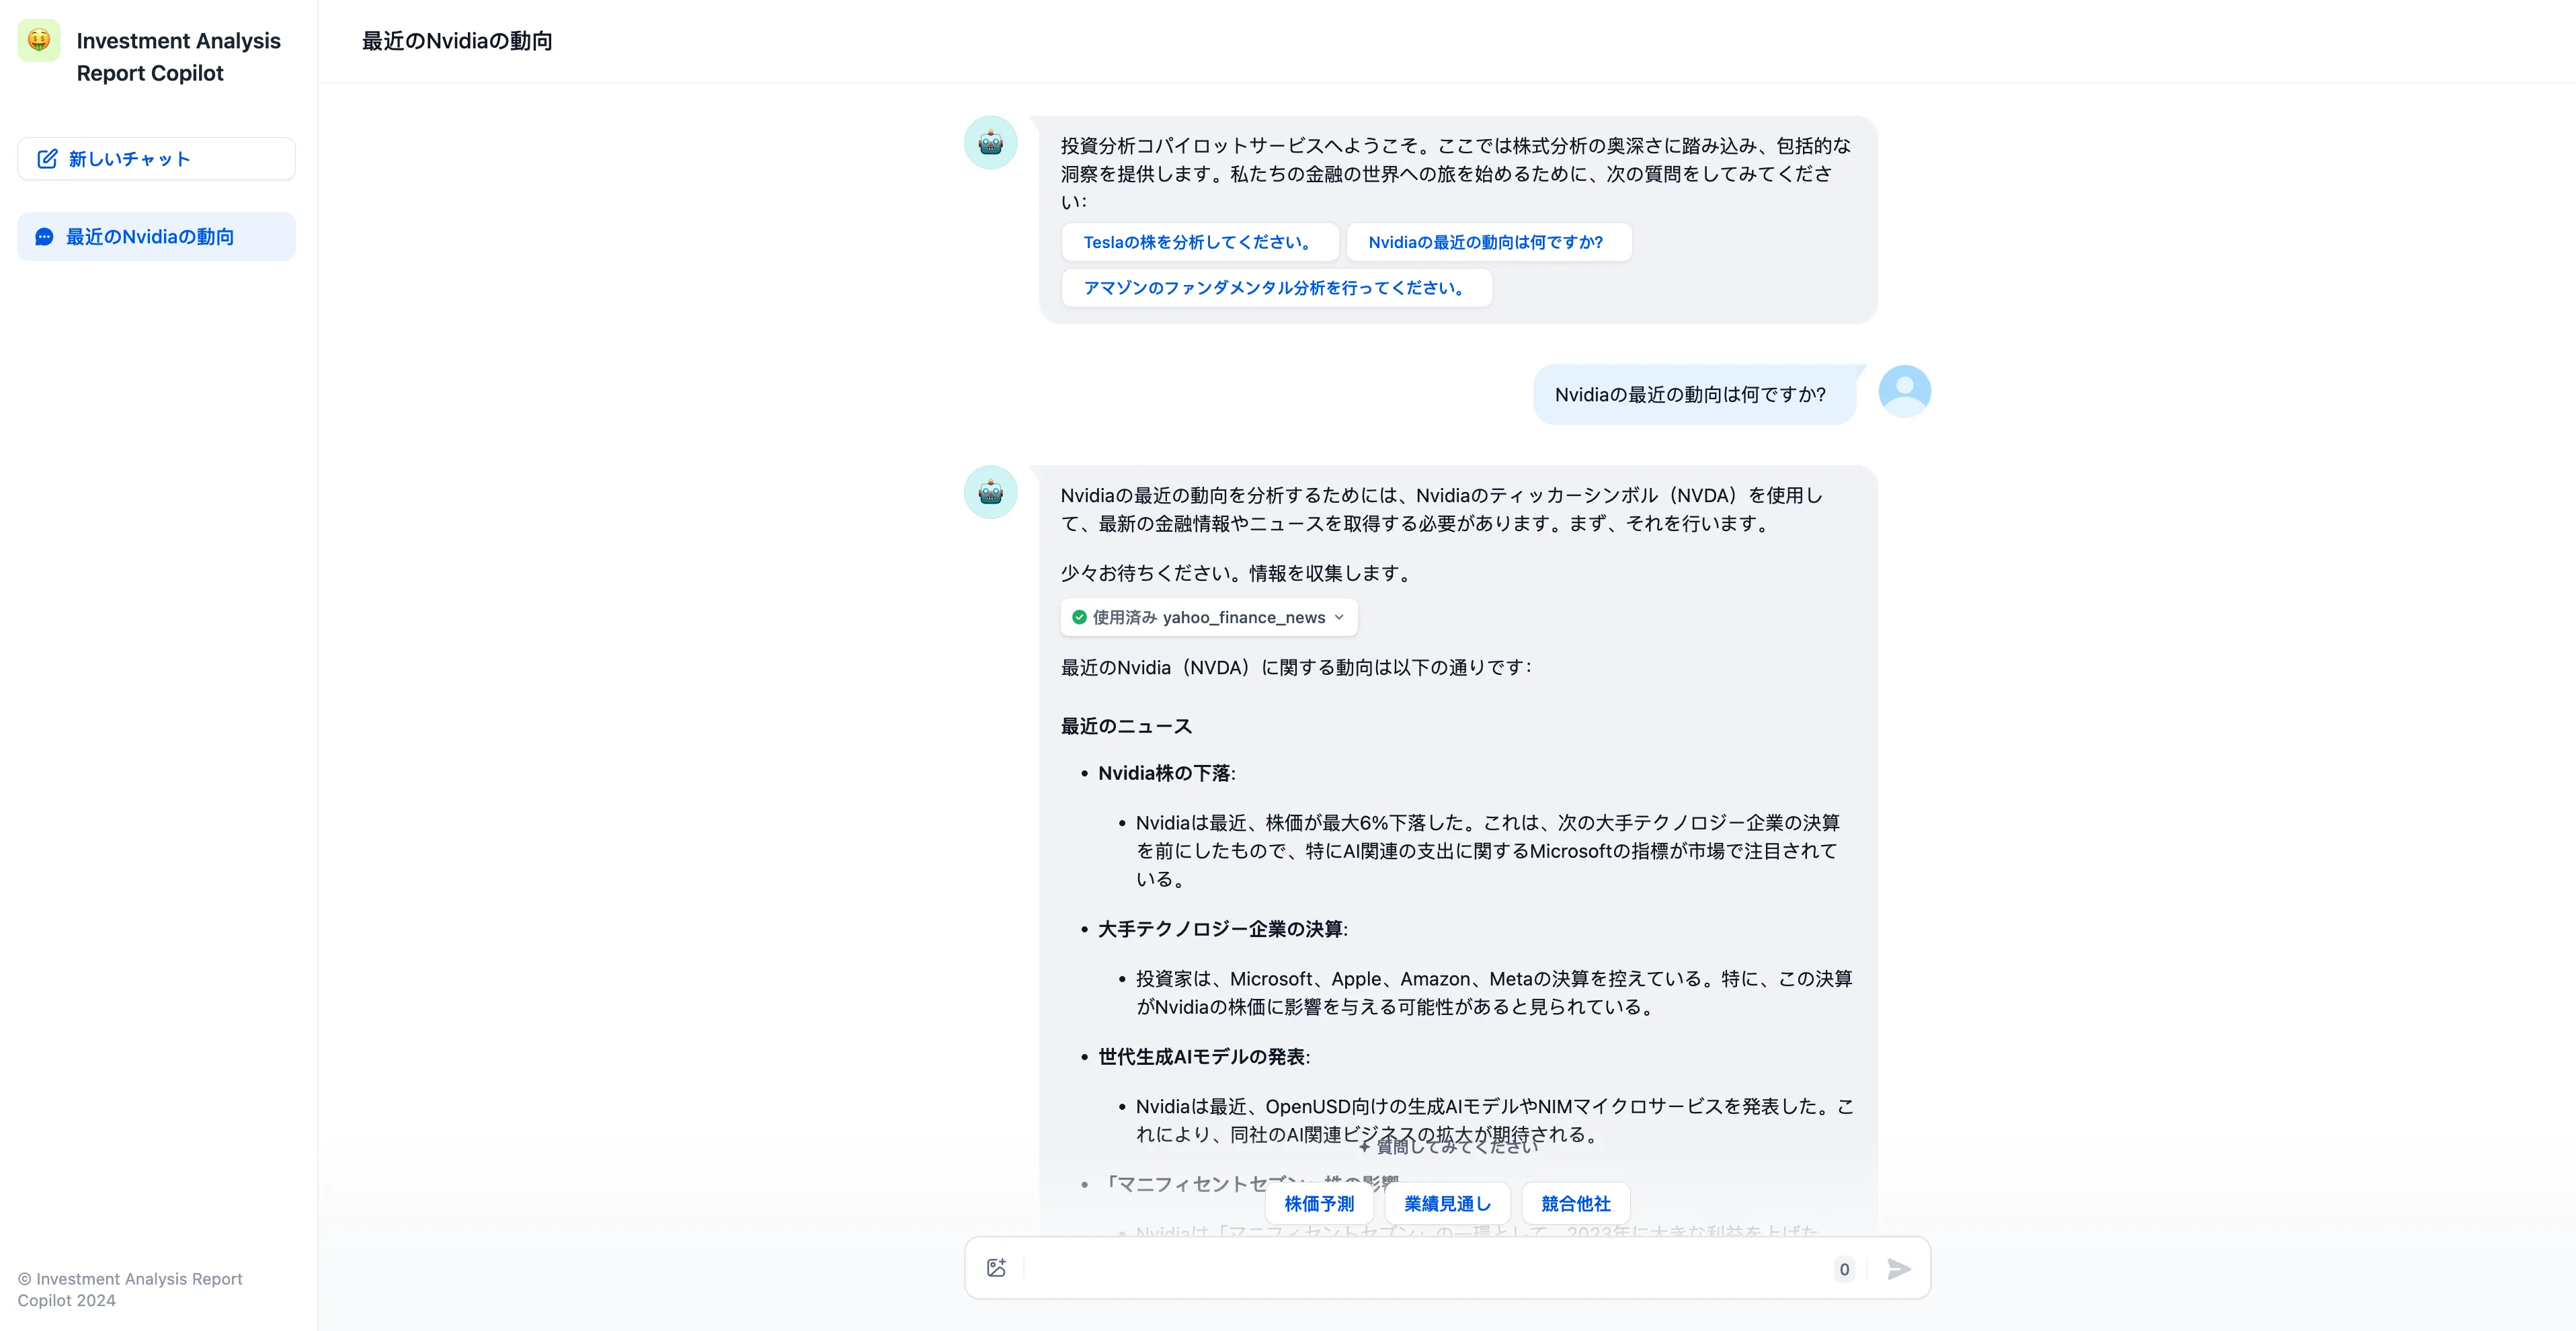This screenshot has width=2576, height=1331.
Task: Click the chevron next to yahoo_finance_news
Action: click(1339, 617)
